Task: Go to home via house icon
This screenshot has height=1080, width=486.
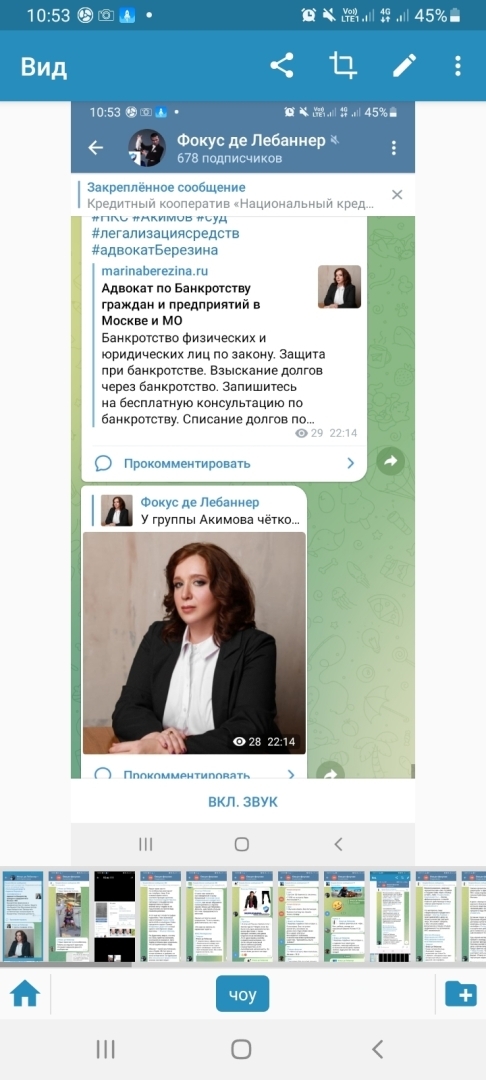Action: point(25,994)
